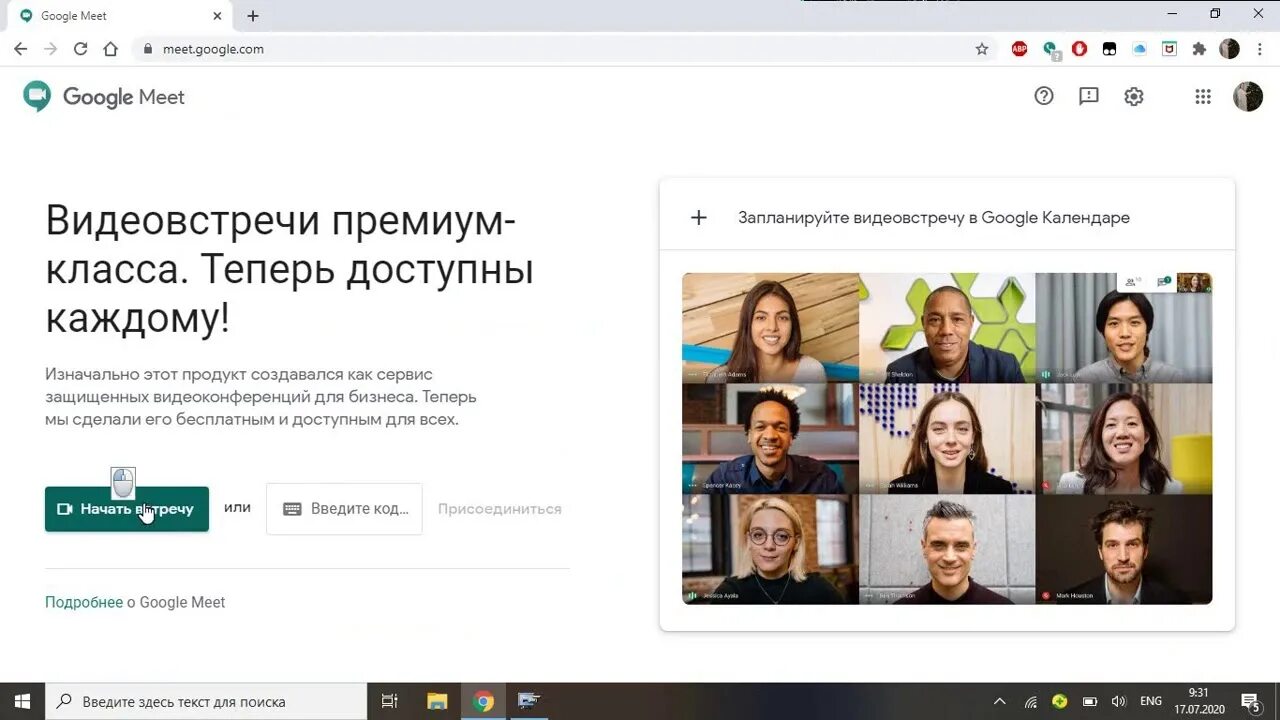Open File Explorer from the taskbar

(x=437, y=701)
